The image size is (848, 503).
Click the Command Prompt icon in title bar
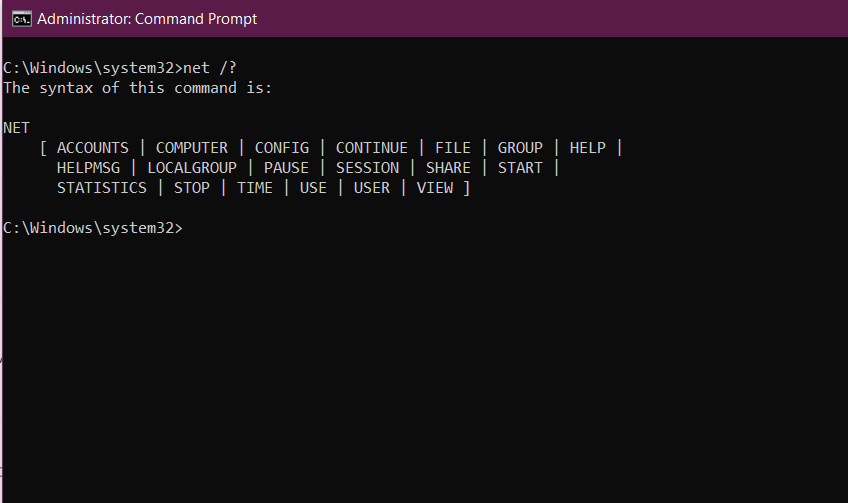pos(22,19)
